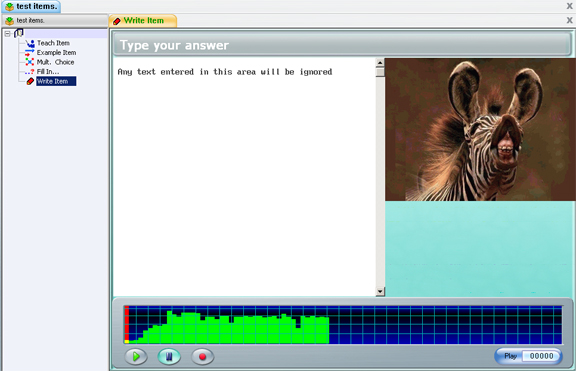Pause audio with the blue pause button
Screen dimensions: 576x371
pos(169,357)
